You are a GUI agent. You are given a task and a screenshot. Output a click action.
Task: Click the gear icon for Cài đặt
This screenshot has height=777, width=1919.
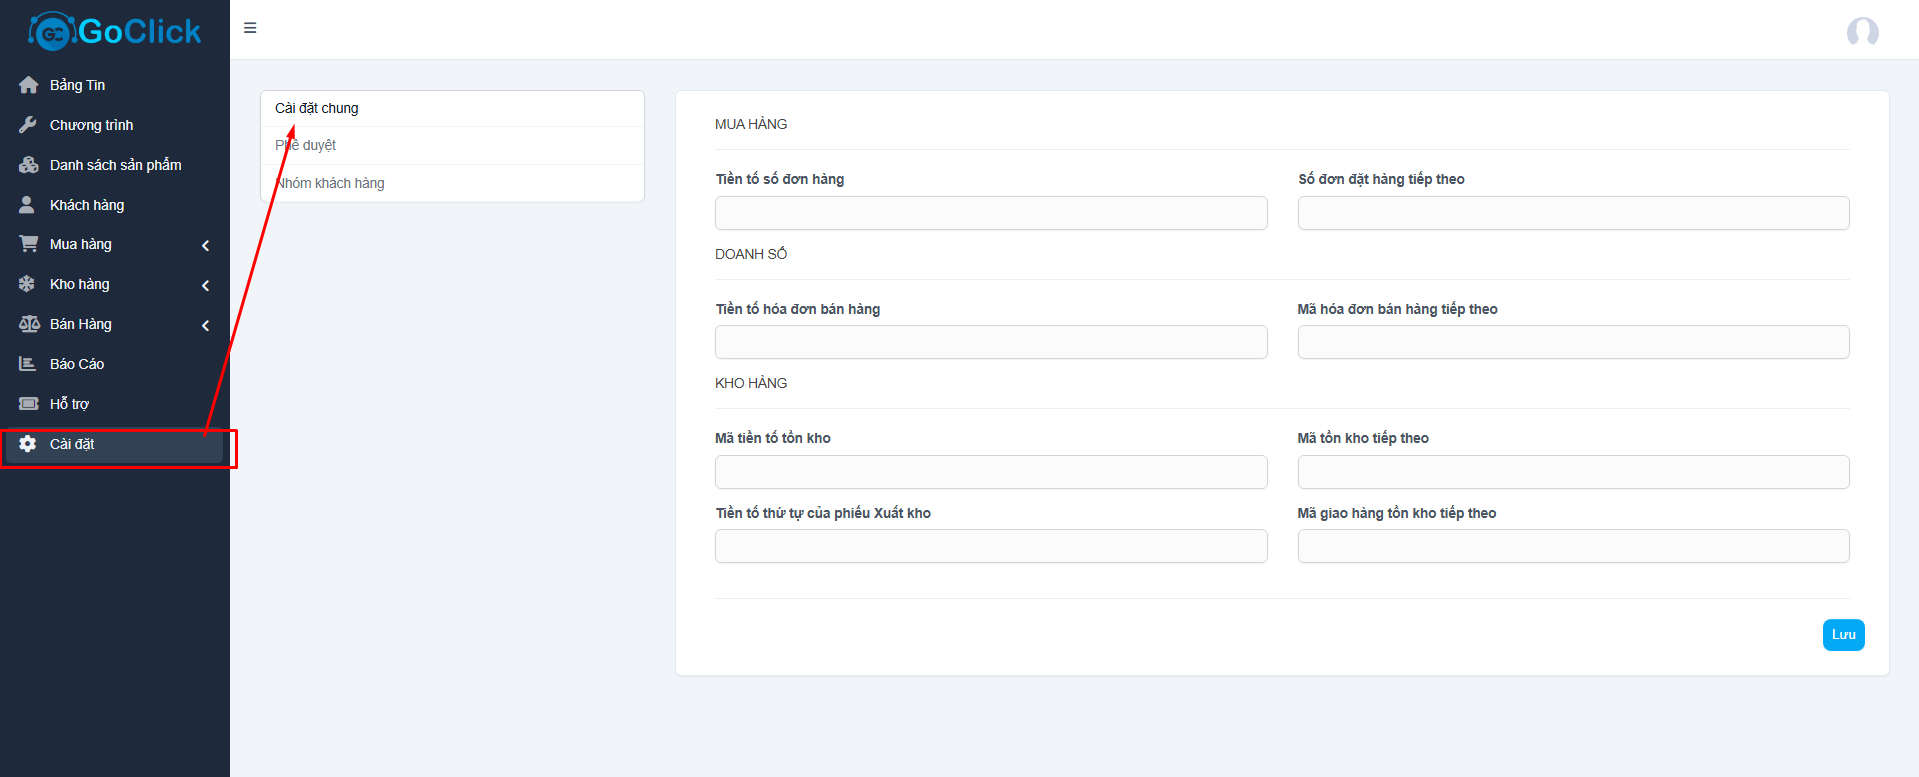(x=28, y=444)
